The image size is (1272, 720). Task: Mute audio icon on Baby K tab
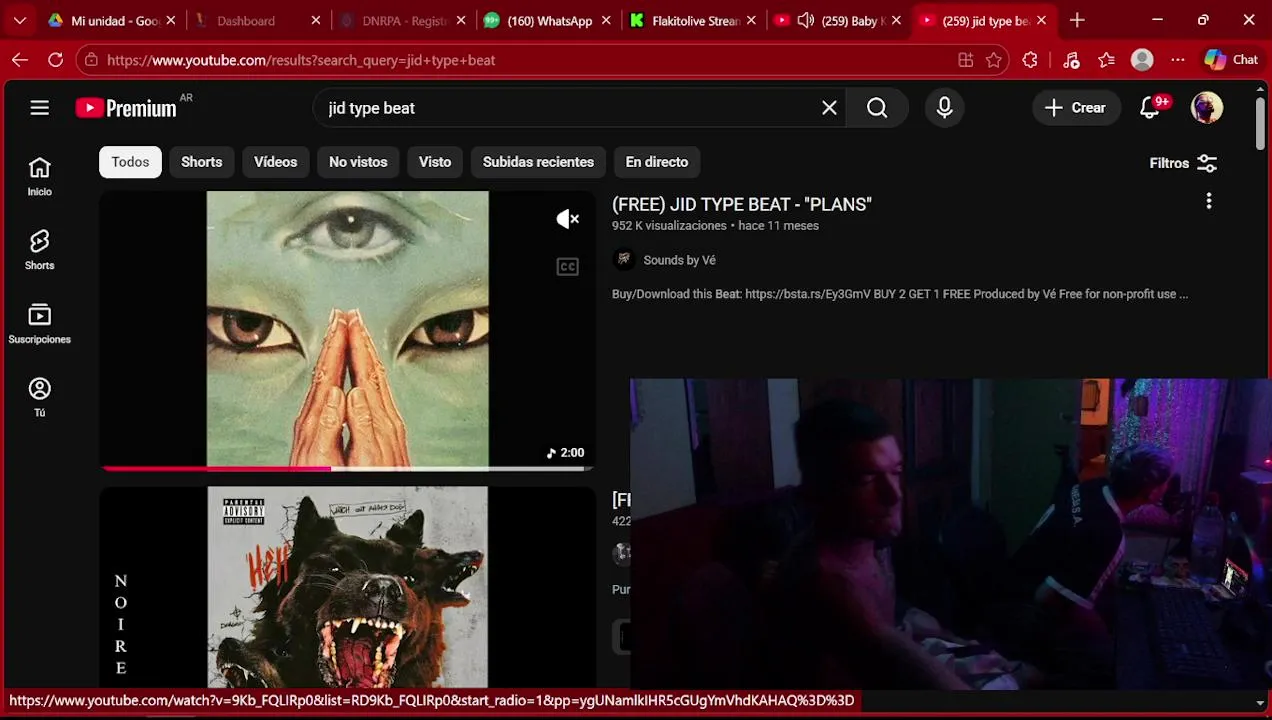tap(805, 20)
